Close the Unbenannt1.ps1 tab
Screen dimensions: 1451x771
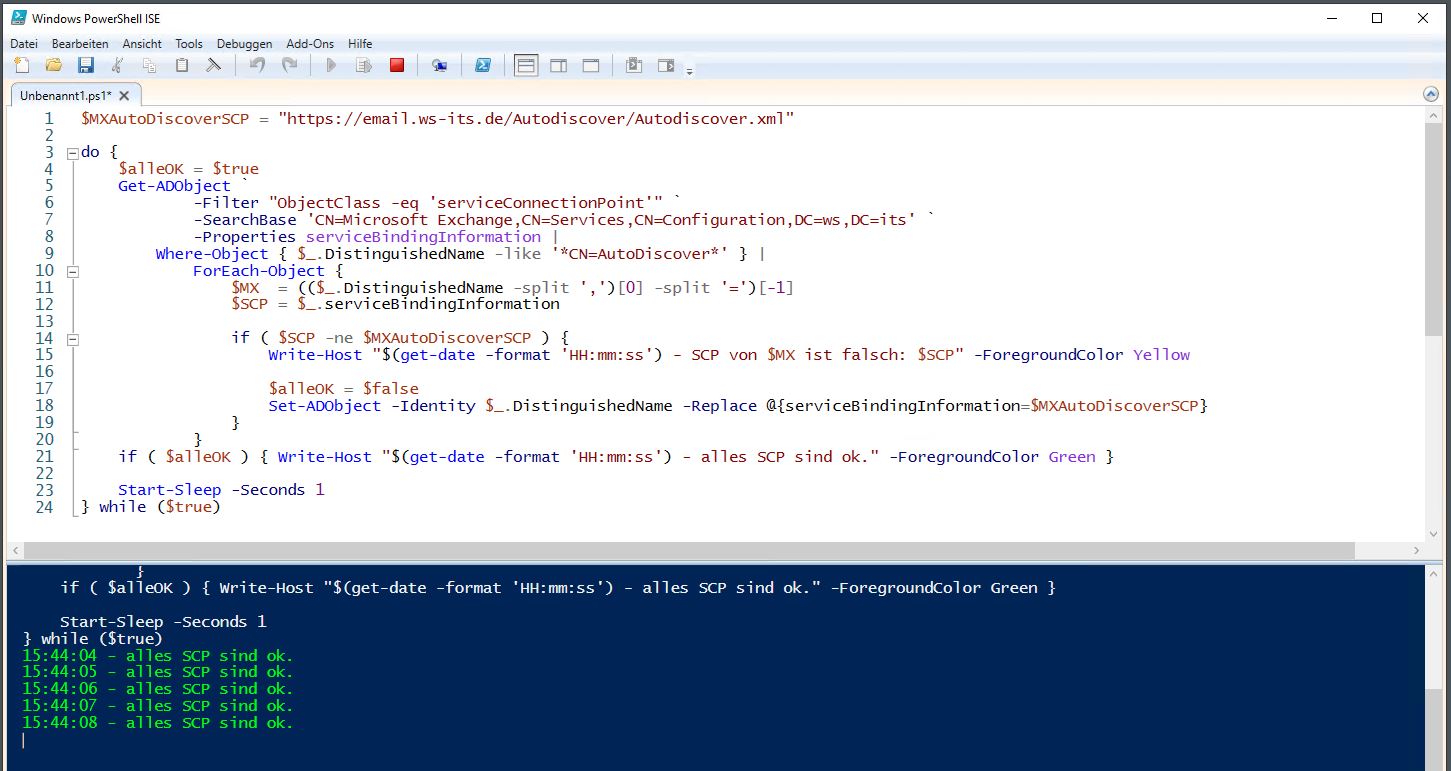click(124, 96)
